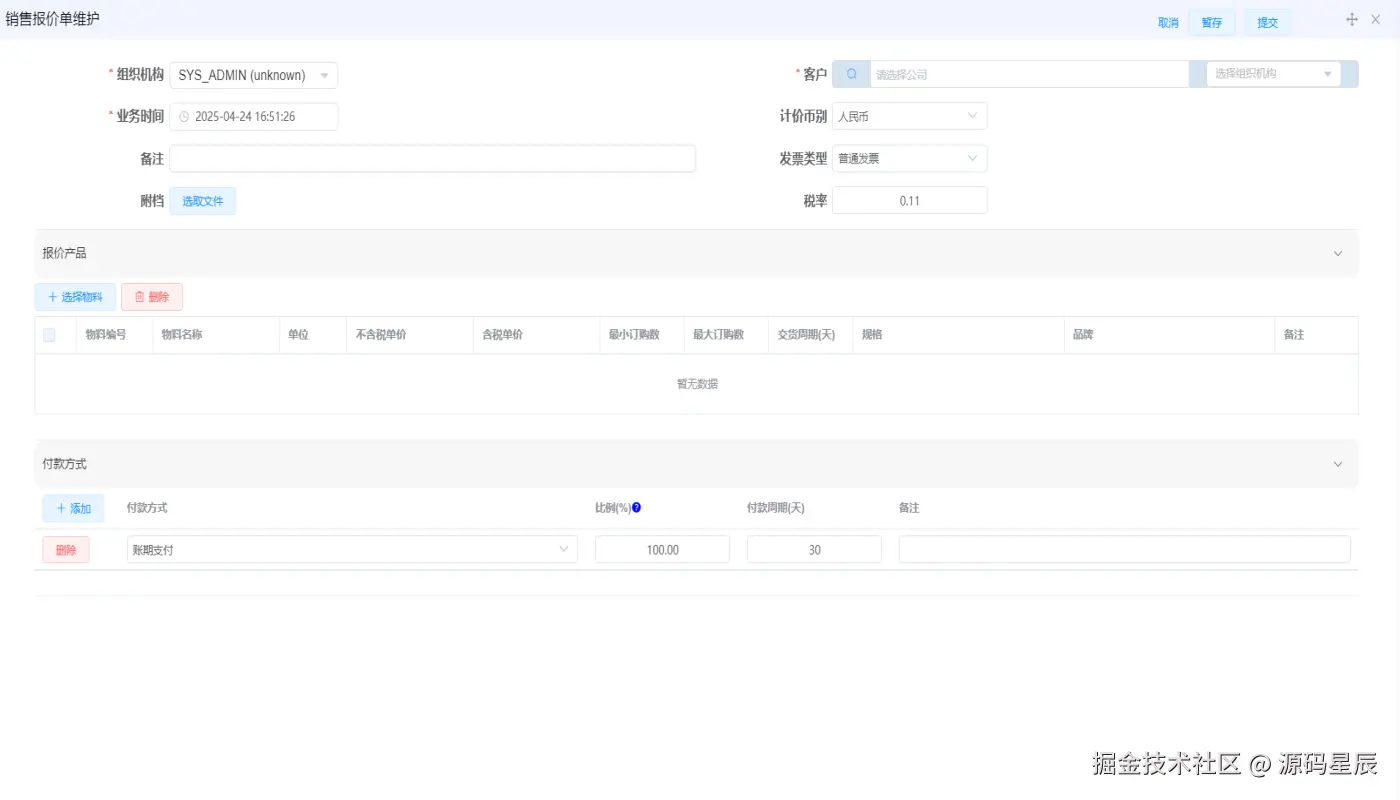
Task: Toggle the select-all checkbox in product table header
Action: click(x=48, y=334)
